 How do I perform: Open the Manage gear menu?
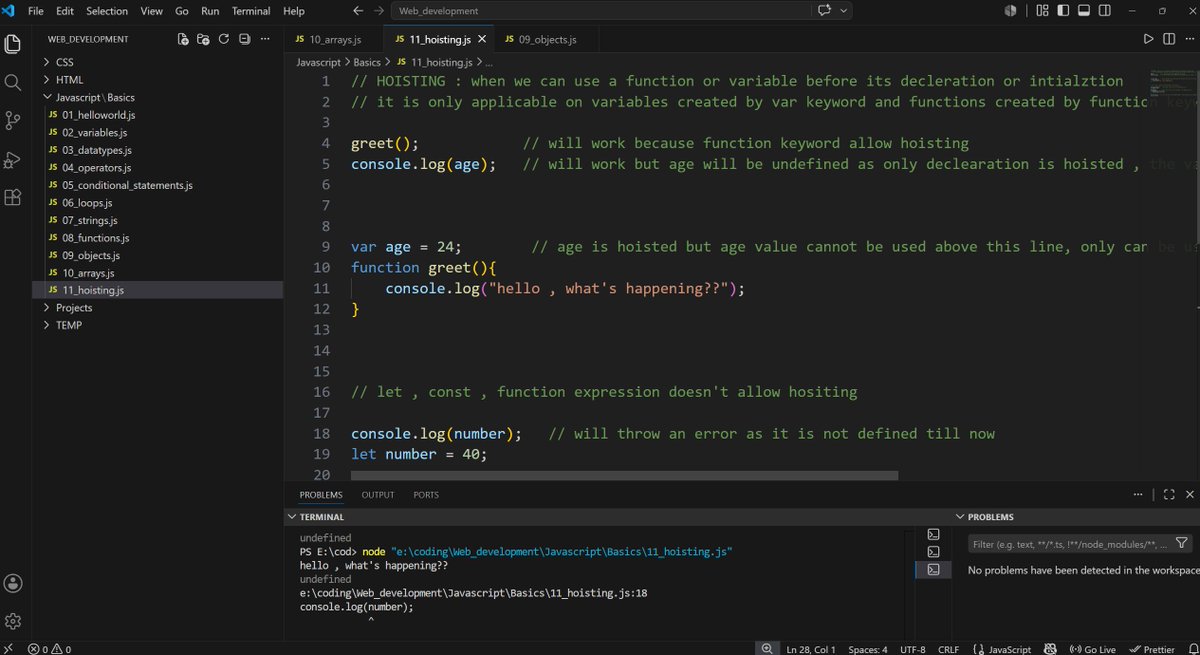13,621
